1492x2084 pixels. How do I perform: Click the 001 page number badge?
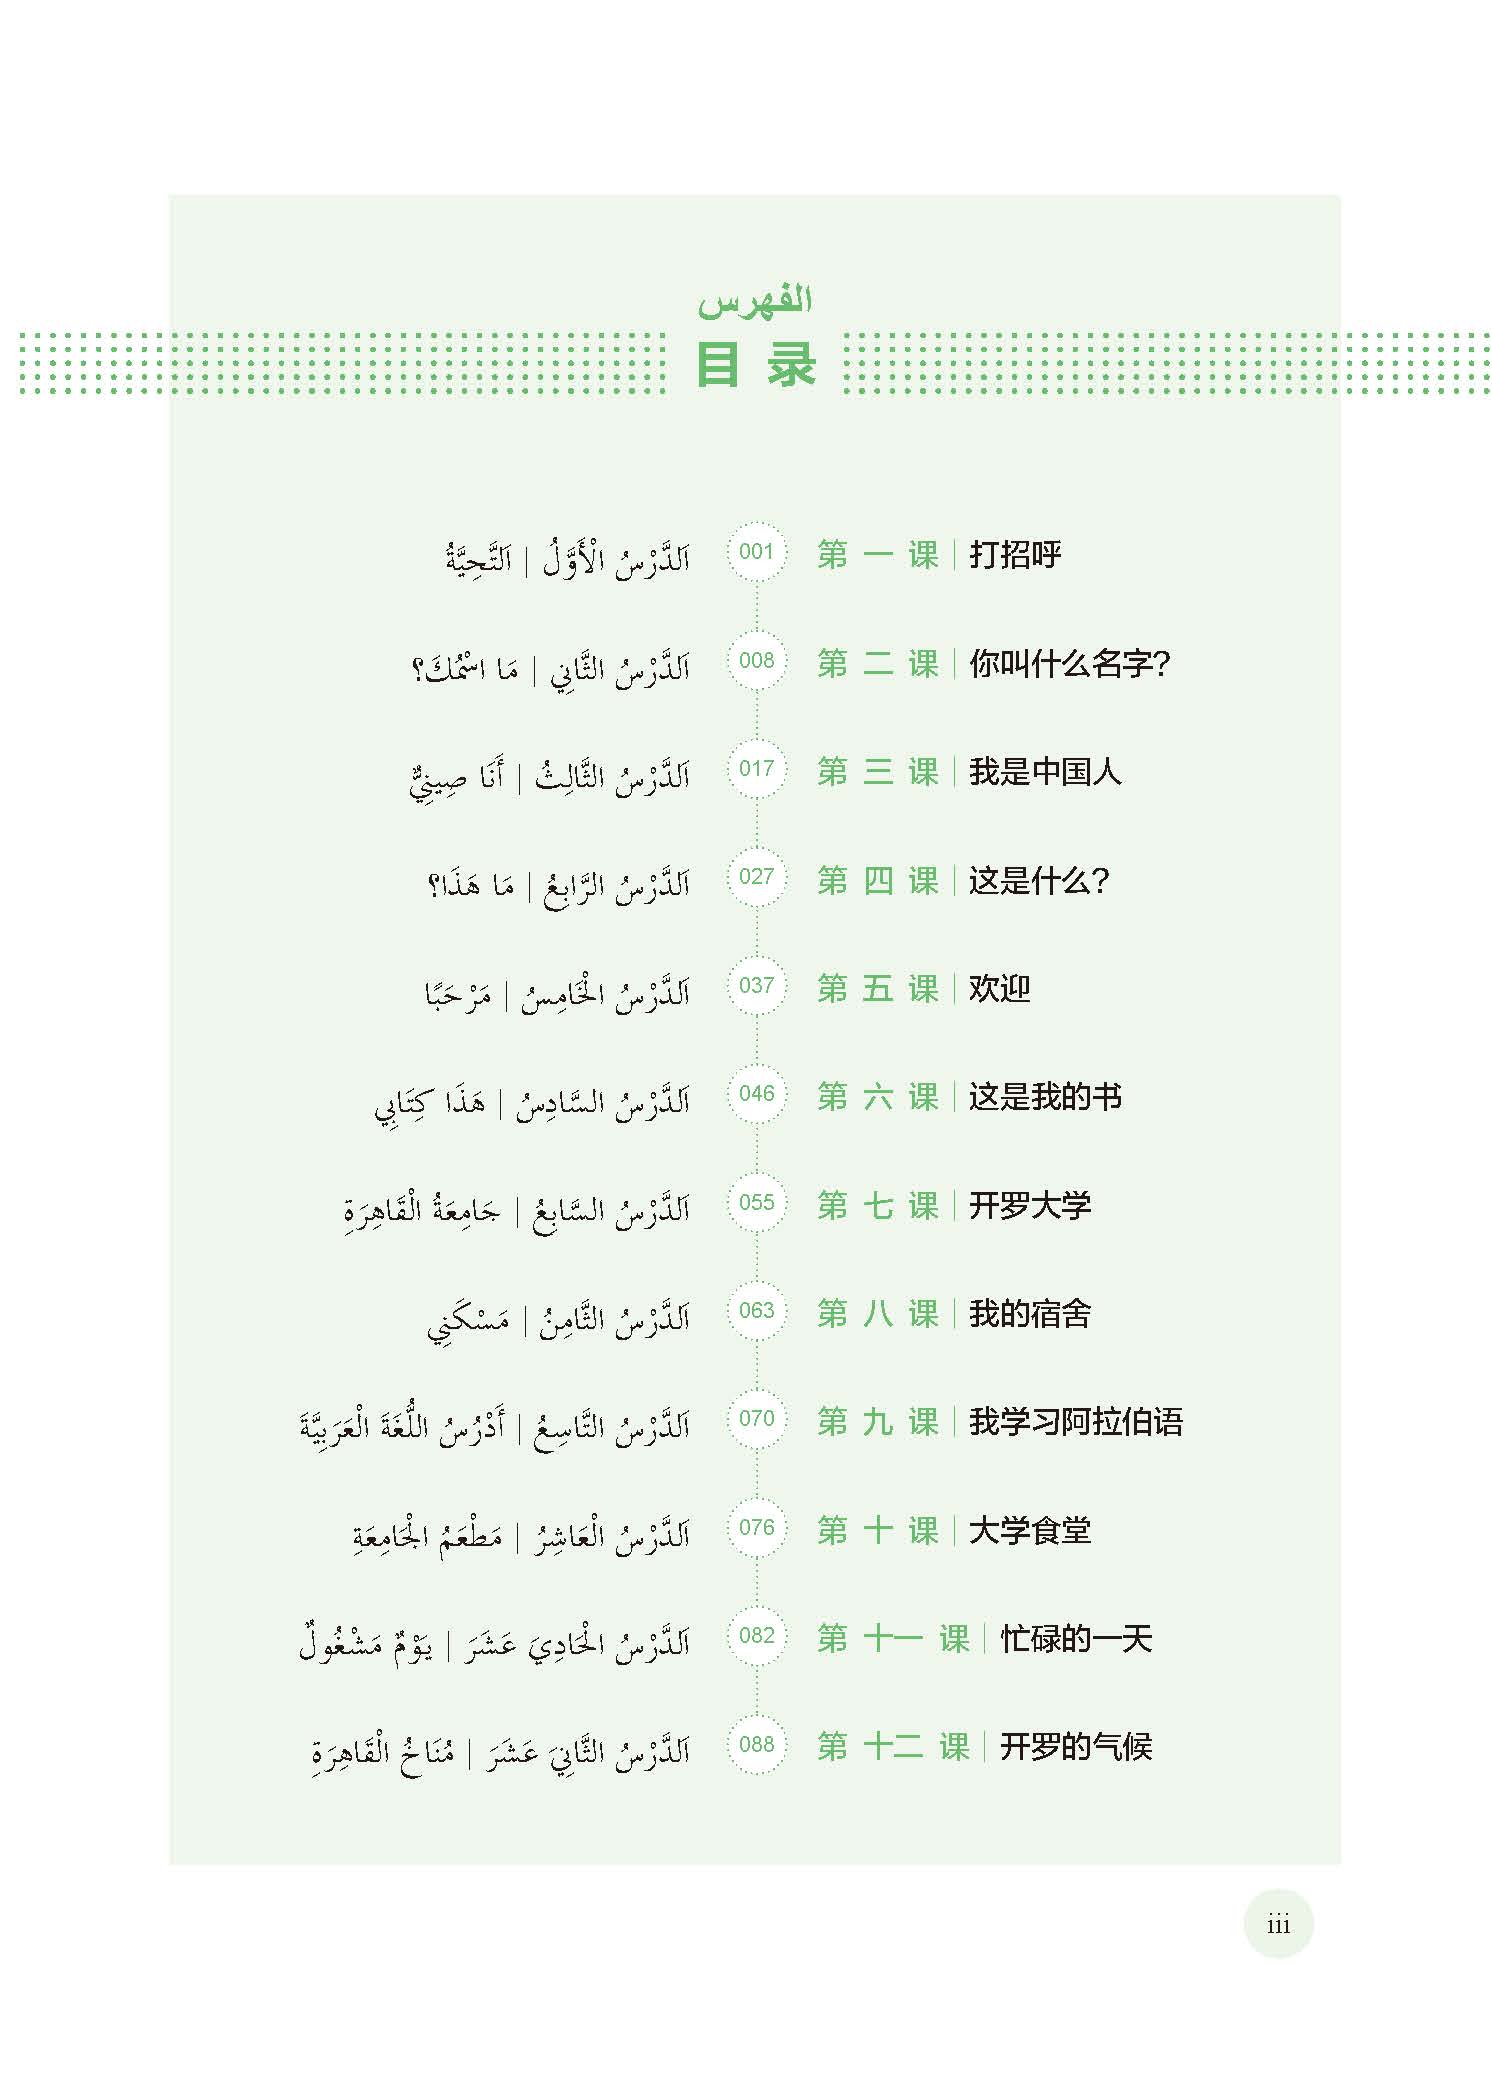756,551
